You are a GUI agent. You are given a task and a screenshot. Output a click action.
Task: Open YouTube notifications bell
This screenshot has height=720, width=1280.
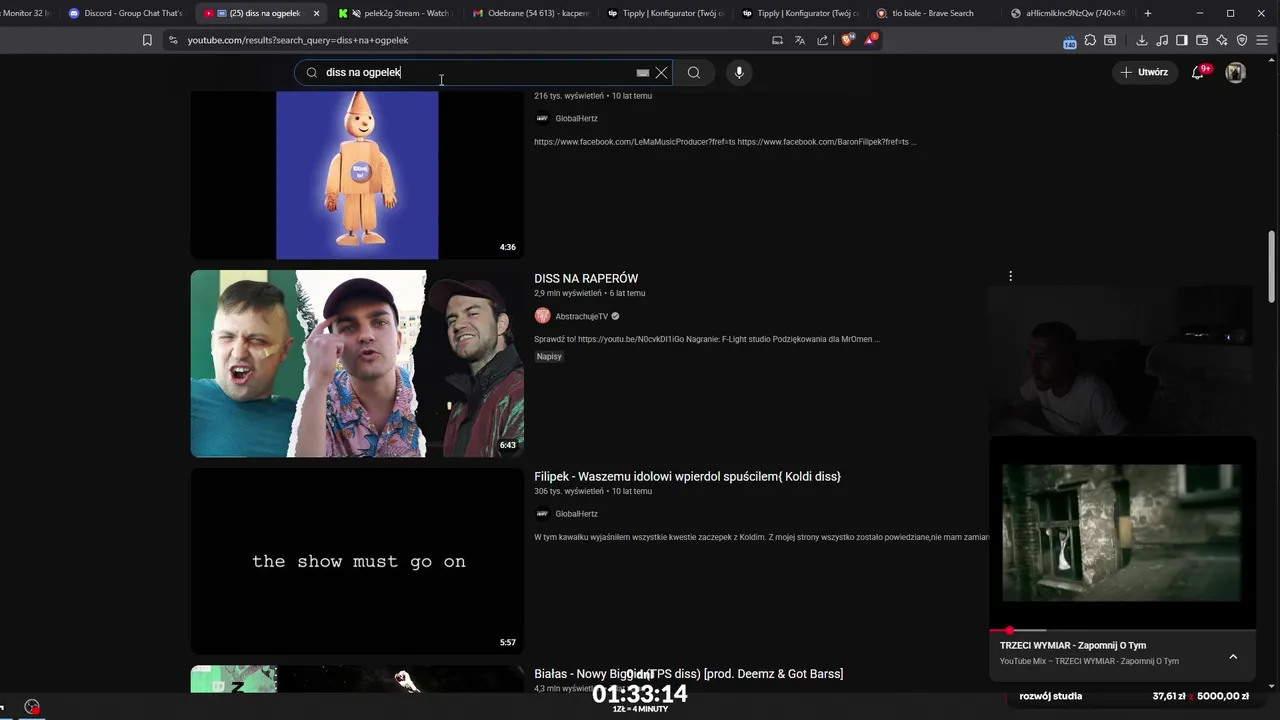click(x=1198, y=72)
